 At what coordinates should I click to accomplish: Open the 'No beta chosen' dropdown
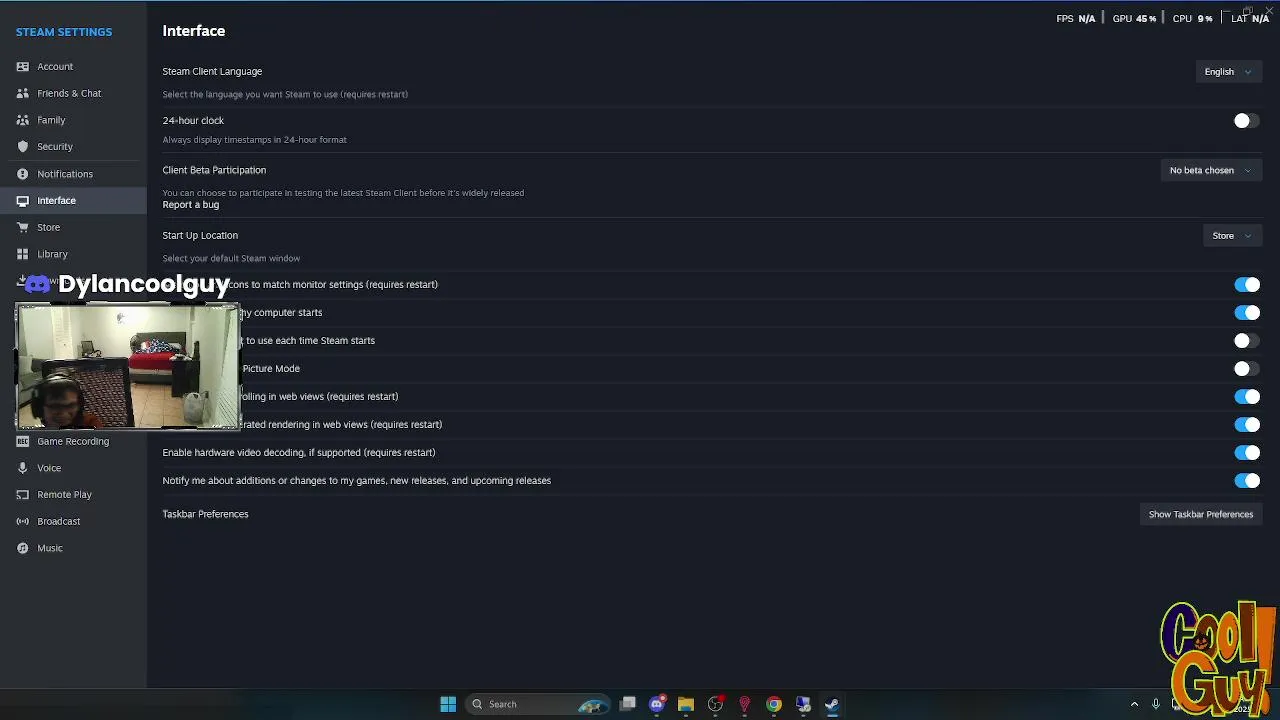pos(1211,171)
